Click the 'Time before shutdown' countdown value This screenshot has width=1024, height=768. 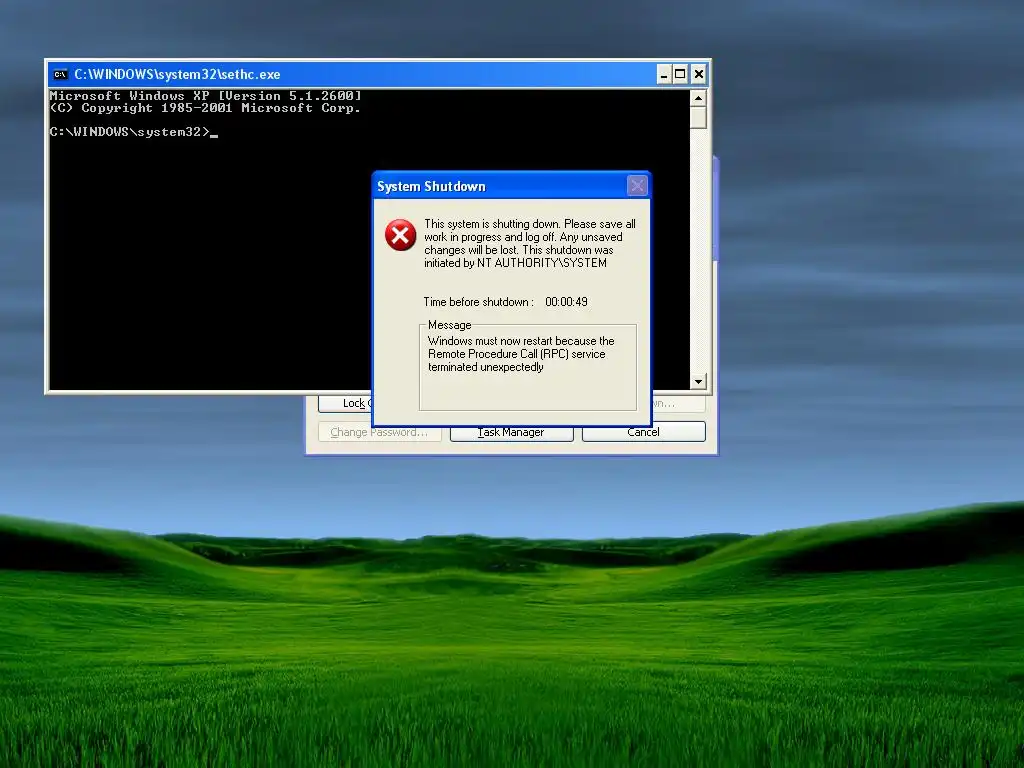pos(566,302)
